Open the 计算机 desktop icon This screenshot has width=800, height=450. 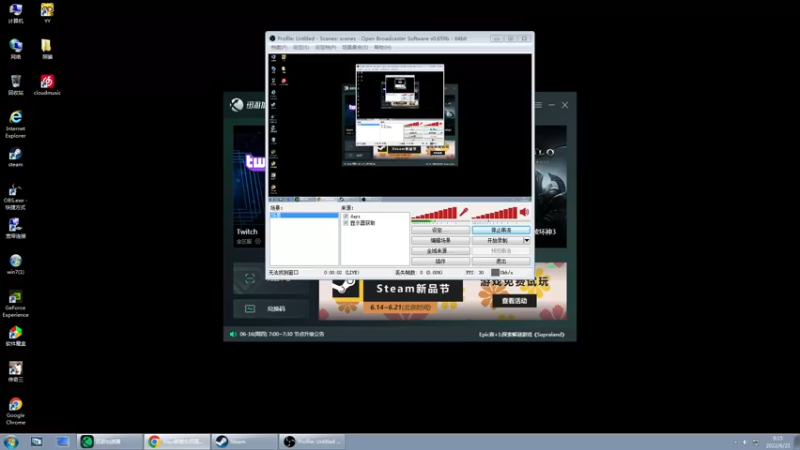click(x=15, y=14)
